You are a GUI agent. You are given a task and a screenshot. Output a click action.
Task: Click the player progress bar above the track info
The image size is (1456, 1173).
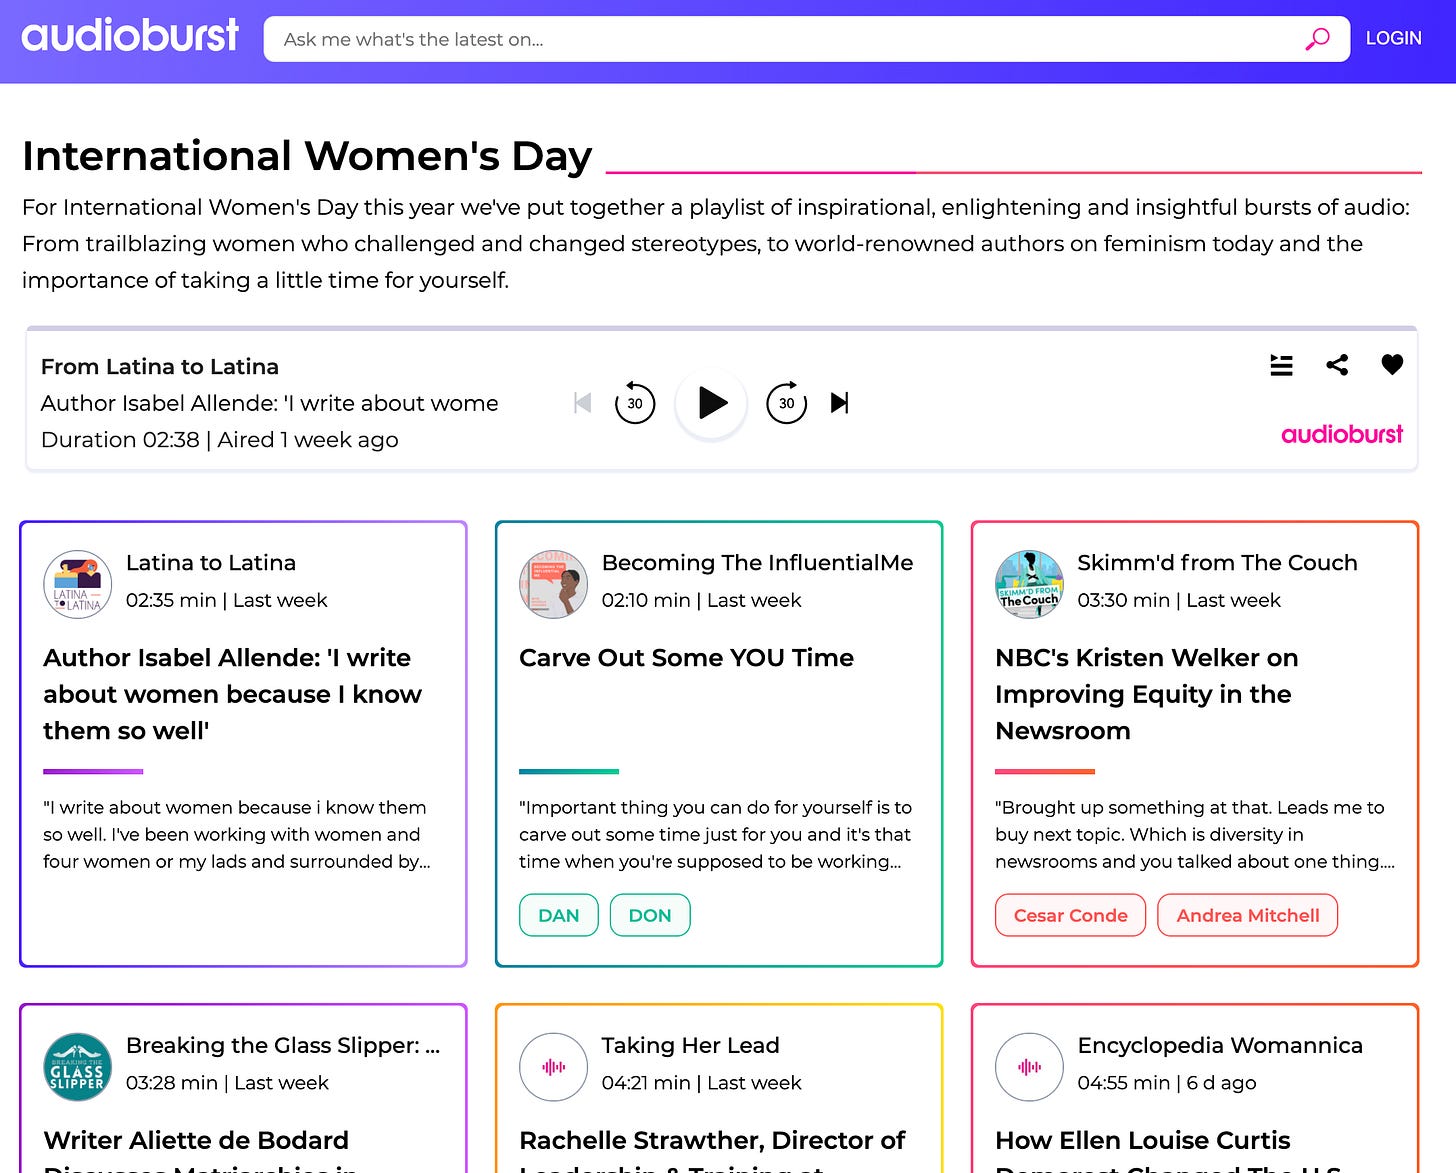tap(722, 328)
